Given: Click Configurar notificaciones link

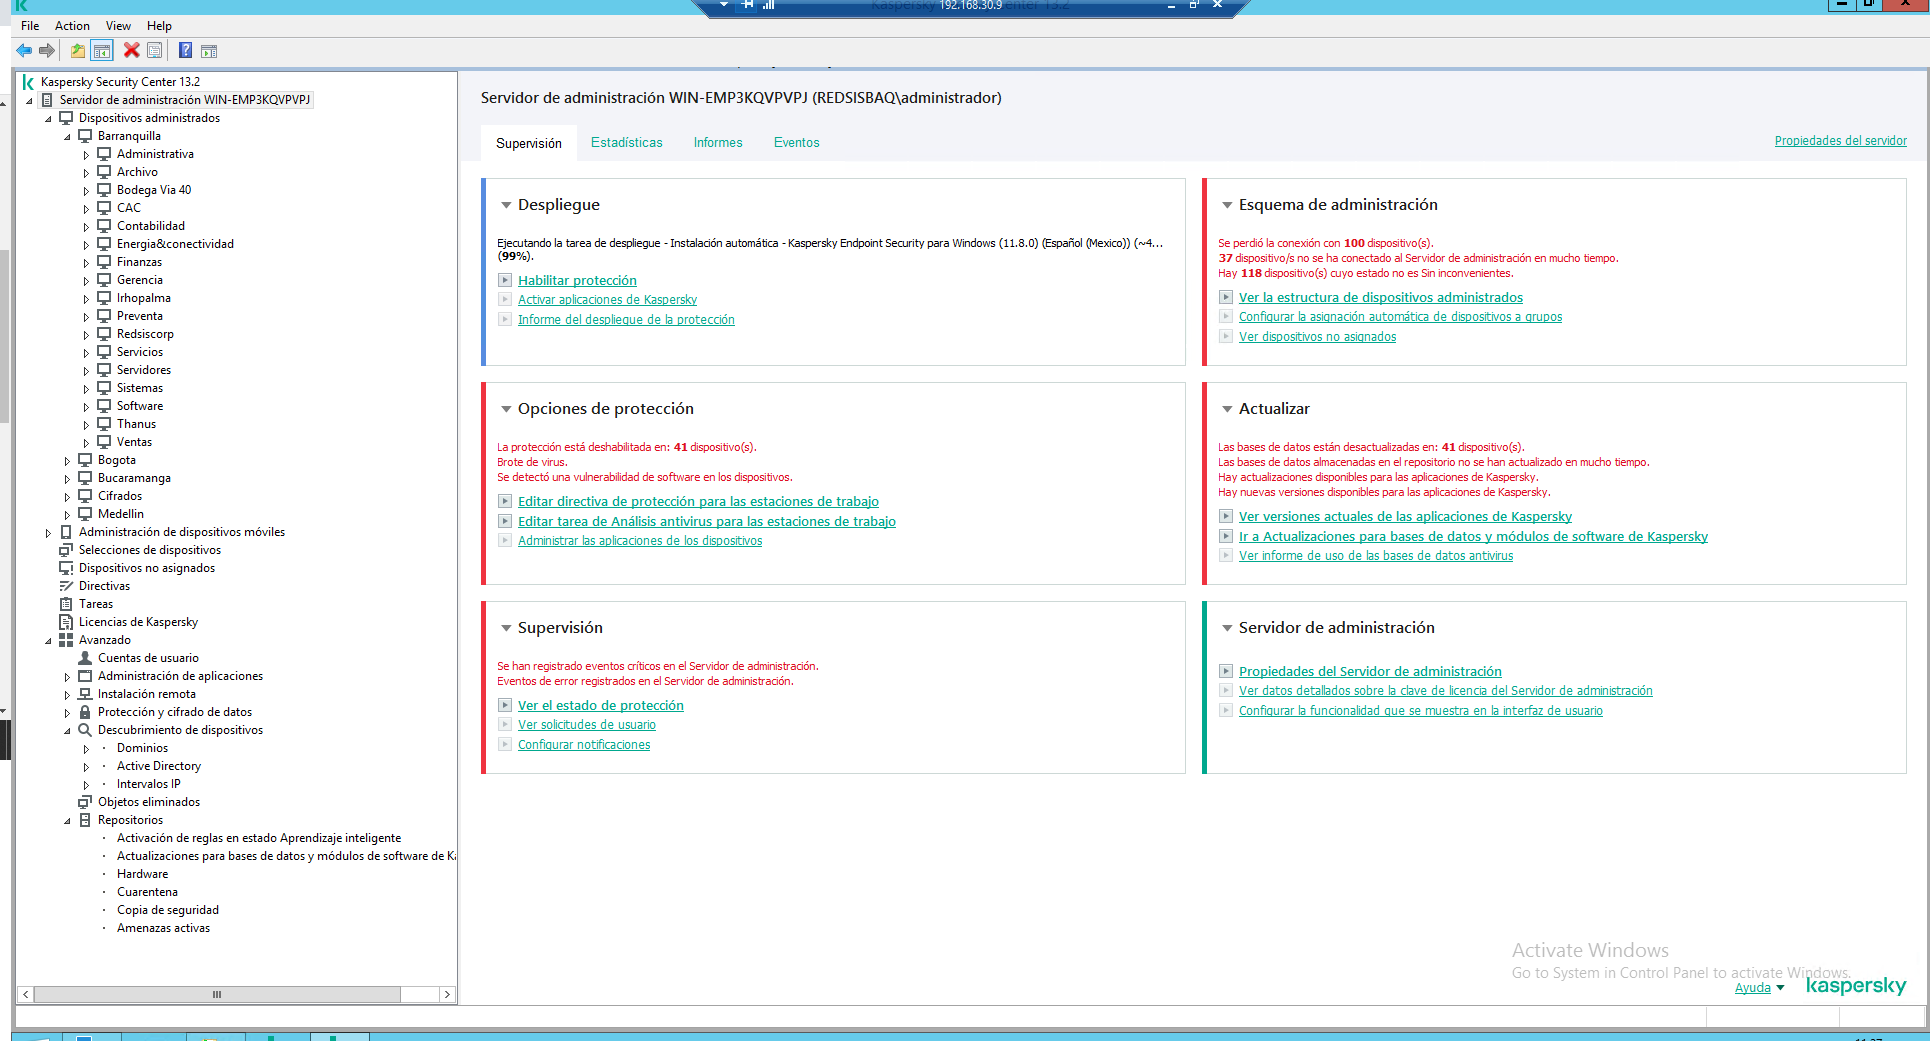Looking at the screenshot, I should click(x=584, y=745).
